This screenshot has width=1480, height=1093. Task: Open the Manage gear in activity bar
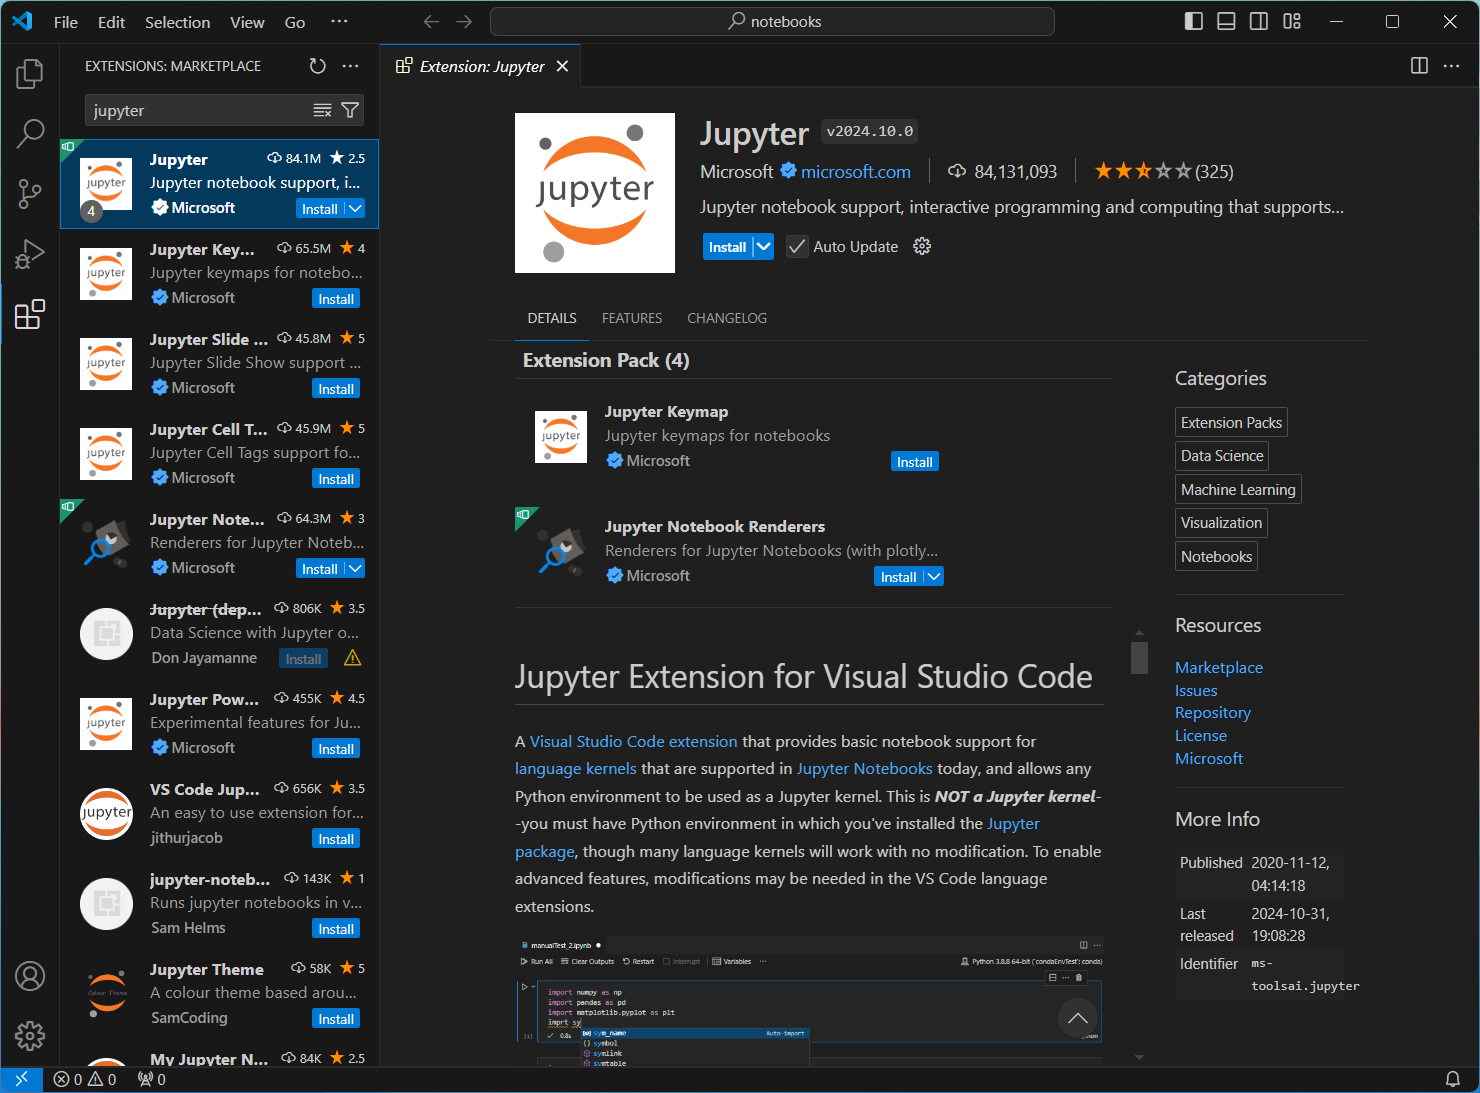30,1036
